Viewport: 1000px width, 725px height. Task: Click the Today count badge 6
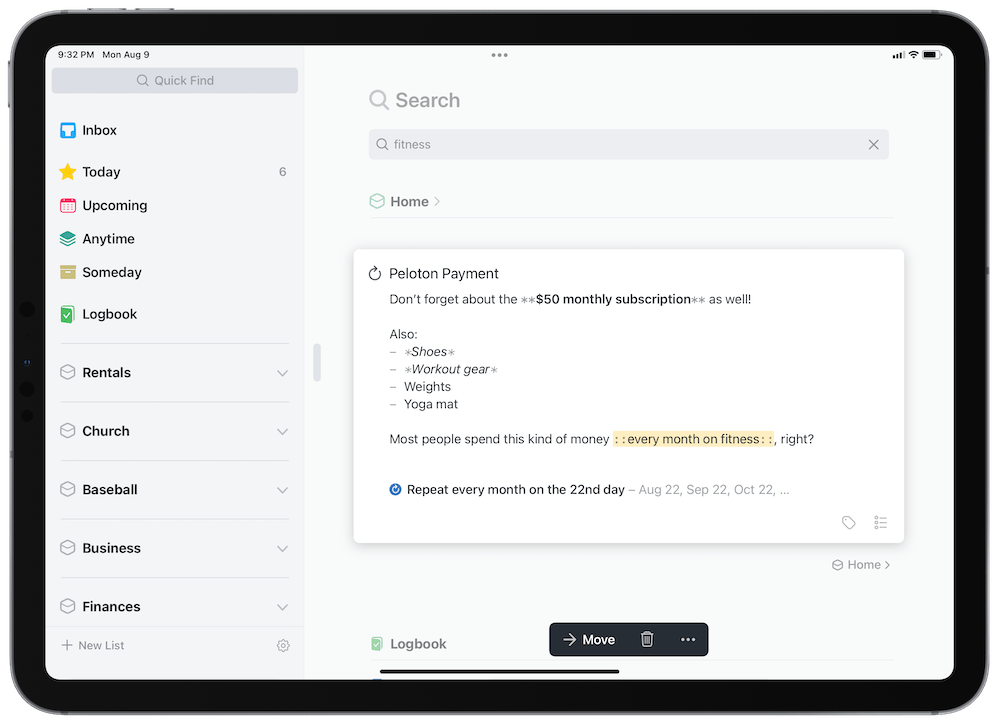(x=283, y=172)
